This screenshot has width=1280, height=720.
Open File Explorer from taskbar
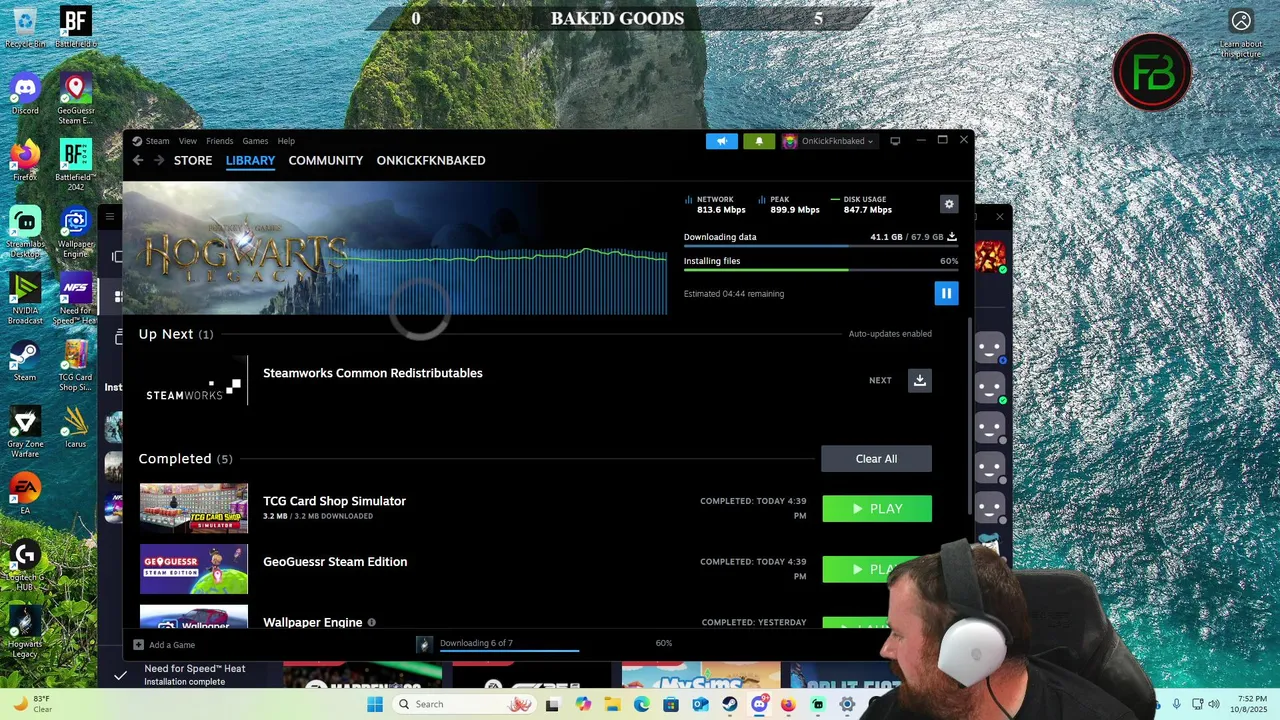(x=612, y=704)
